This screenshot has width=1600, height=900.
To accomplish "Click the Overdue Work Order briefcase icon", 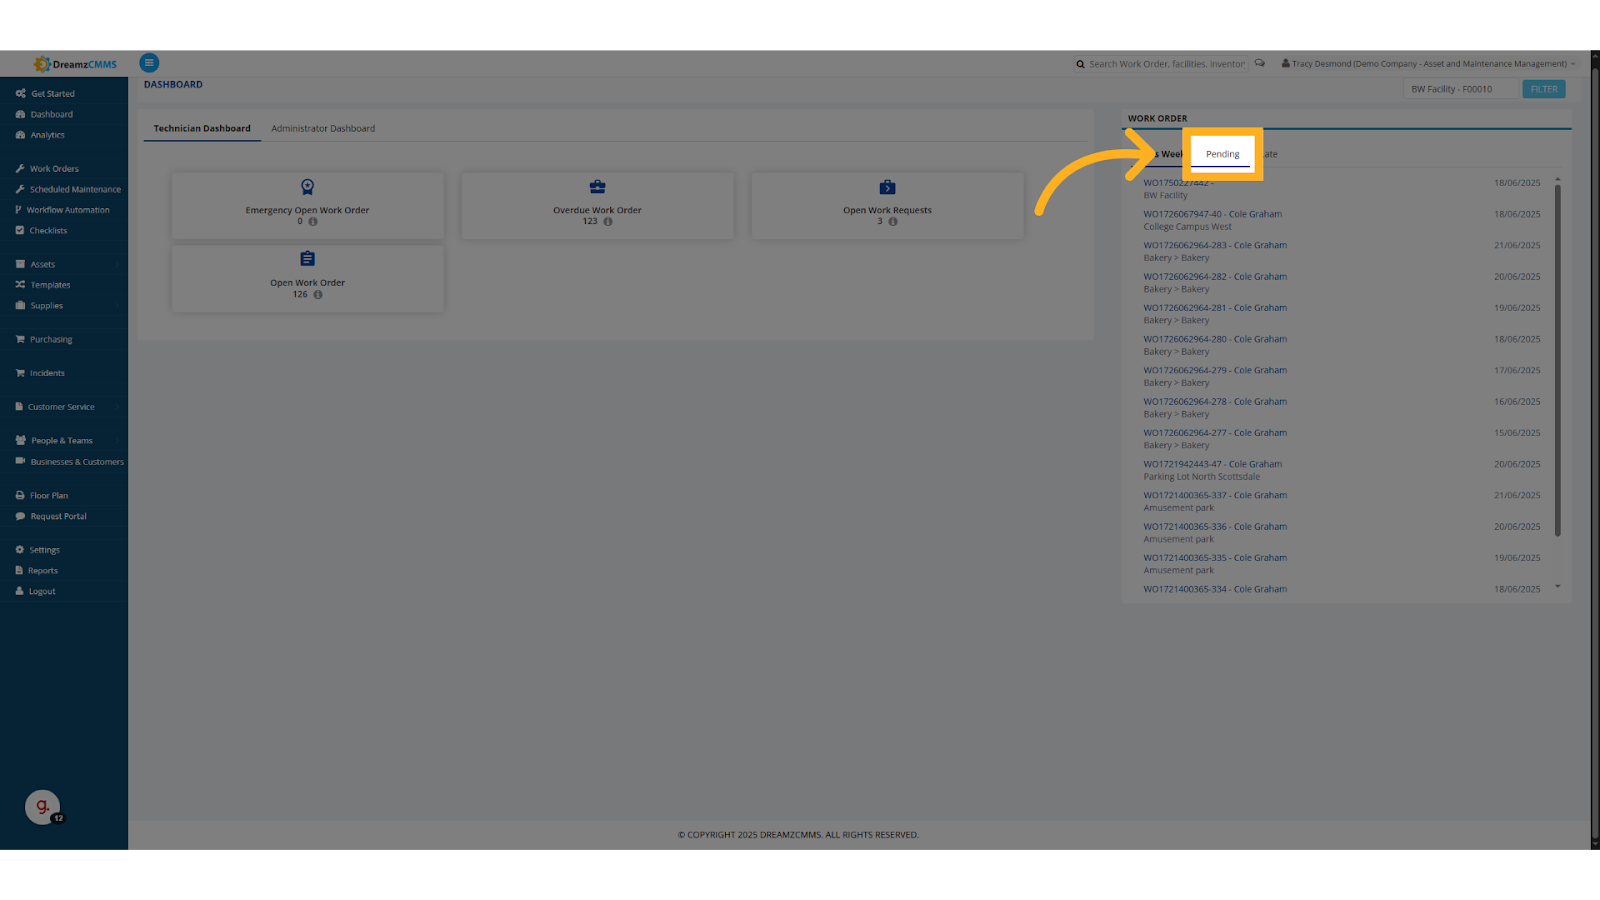I will coord(597,187).
